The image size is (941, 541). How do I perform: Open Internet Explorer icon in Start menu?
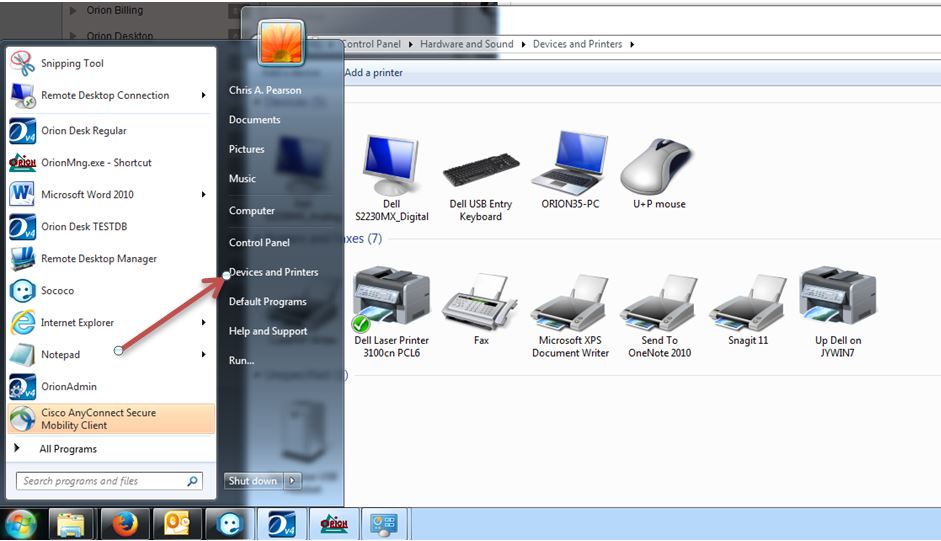click(x=23, y=322)
